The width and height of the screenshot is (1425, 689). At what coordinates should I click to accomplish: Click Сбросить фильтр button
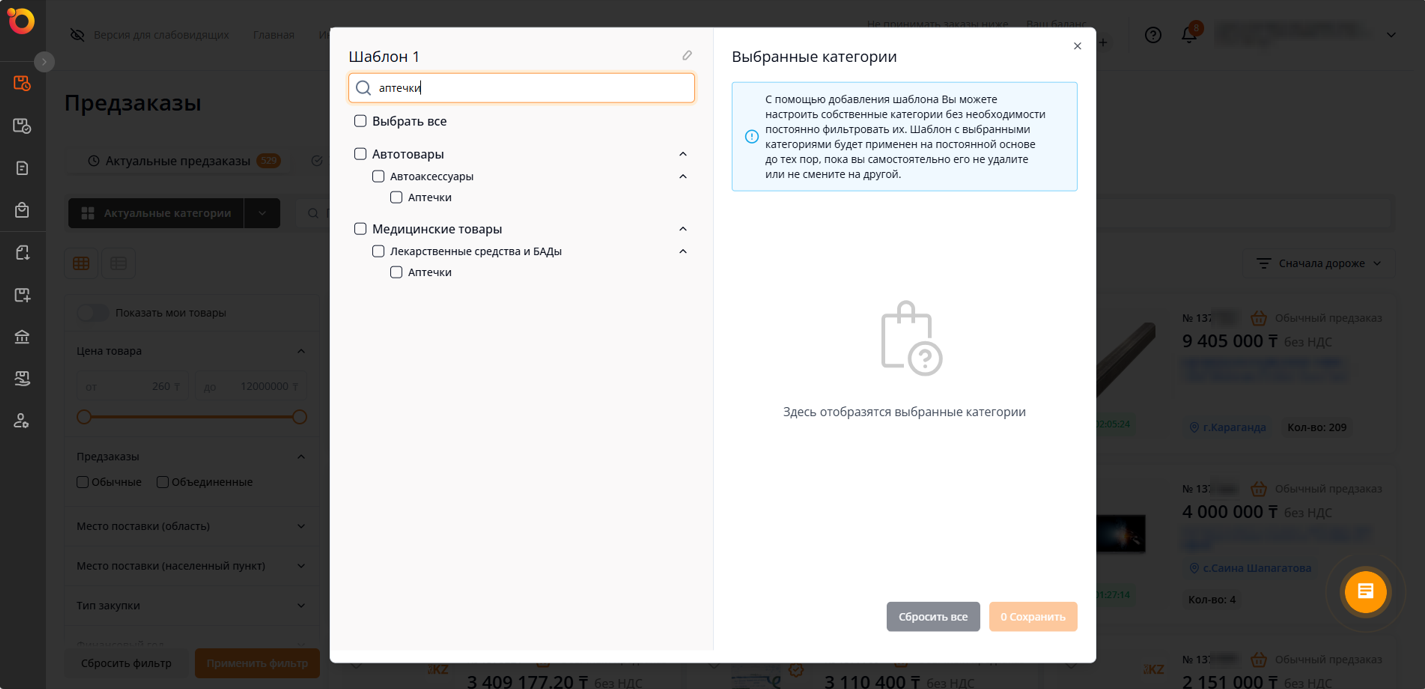pyautogui.click(x=126, y=663)
